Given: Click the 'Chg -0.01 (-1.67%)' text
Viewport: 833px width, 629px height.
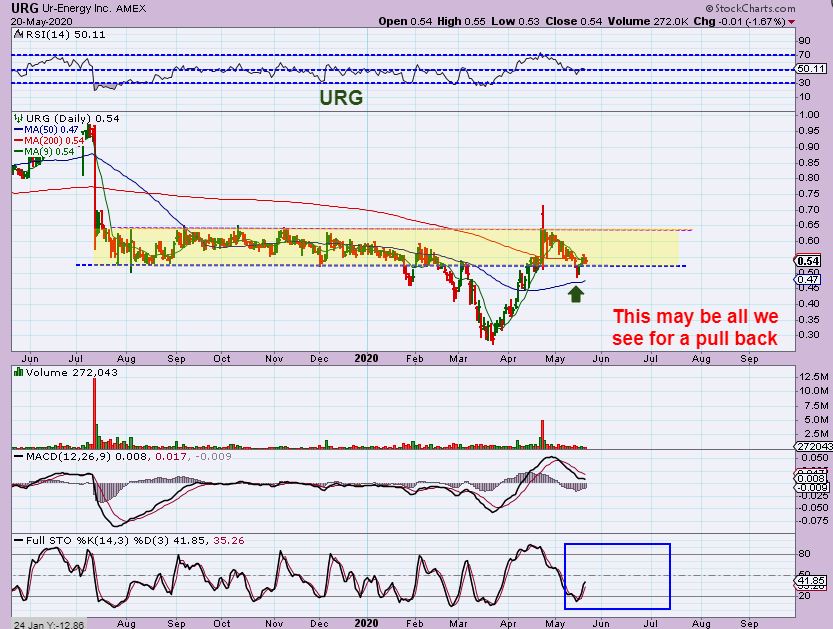Looking at the screenshot, I should 740,22.
